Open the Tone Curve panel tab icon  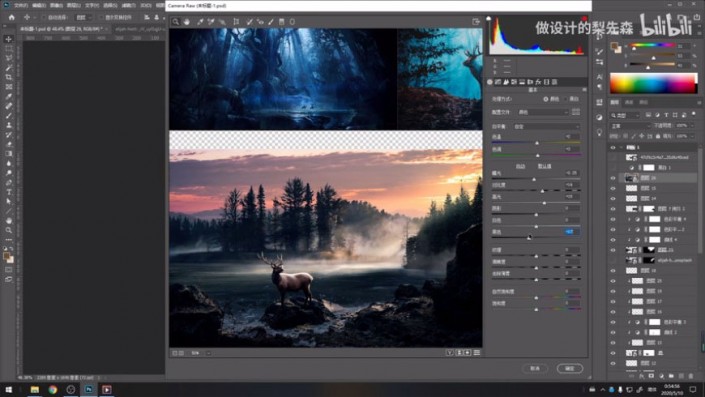pyautogui.click(x=498, y=82)
